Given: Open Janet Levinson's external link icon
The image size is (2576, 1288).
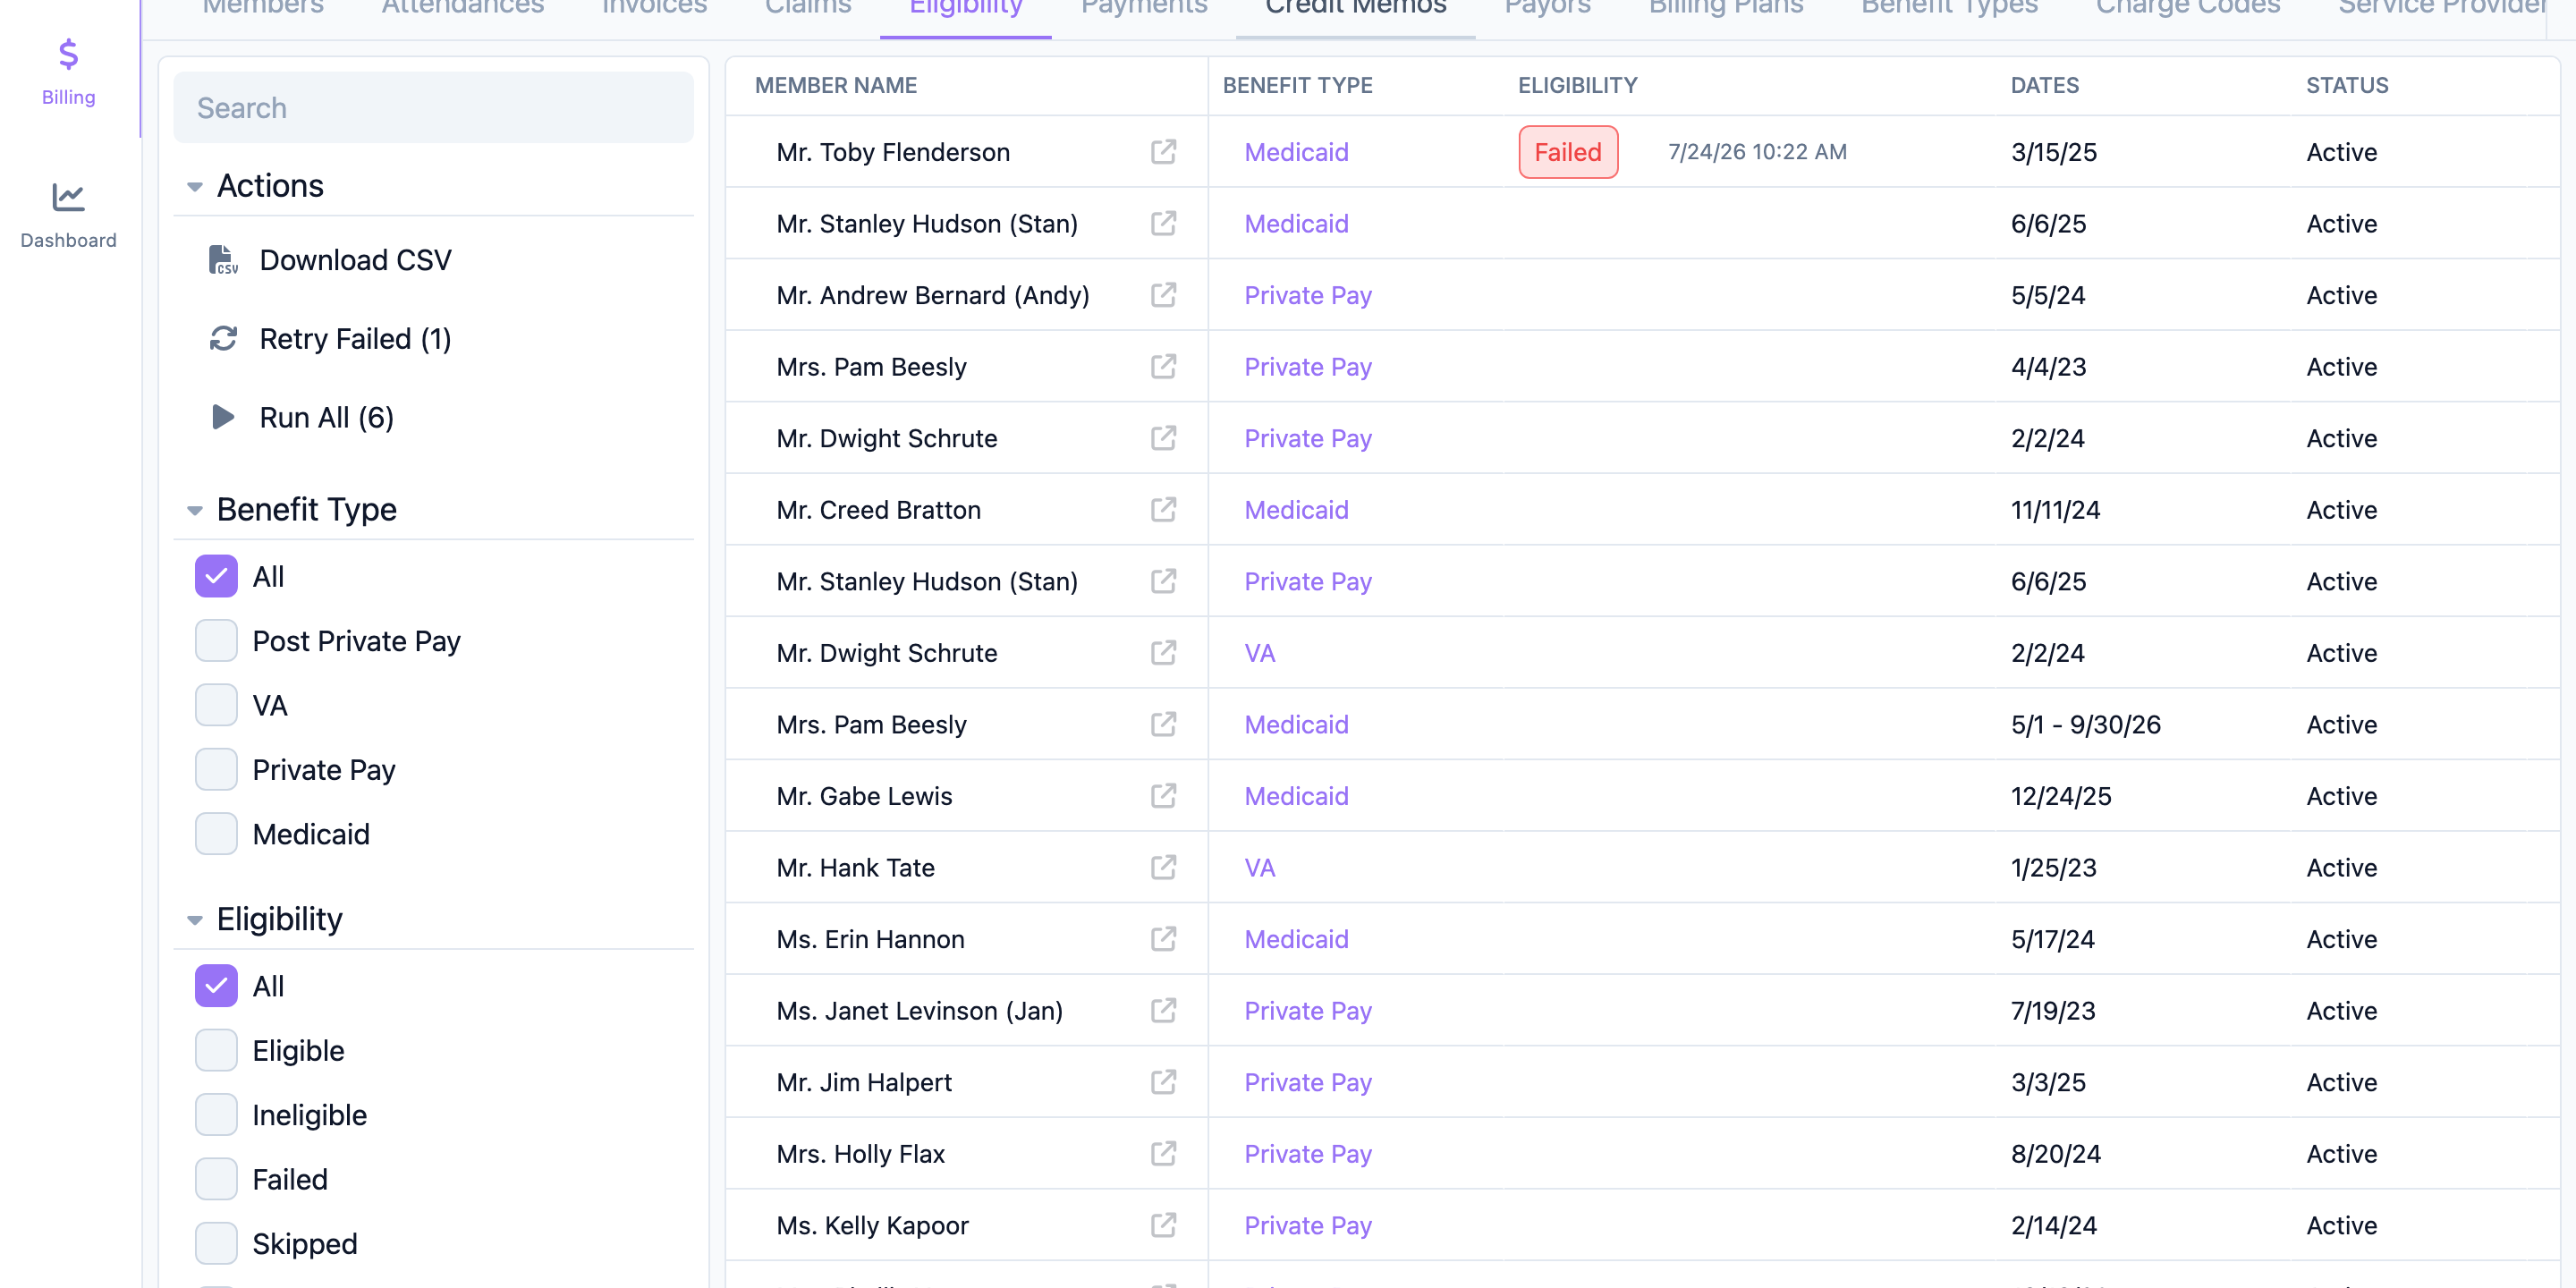Looking at the screenshot, I should pos(1163,1011).
